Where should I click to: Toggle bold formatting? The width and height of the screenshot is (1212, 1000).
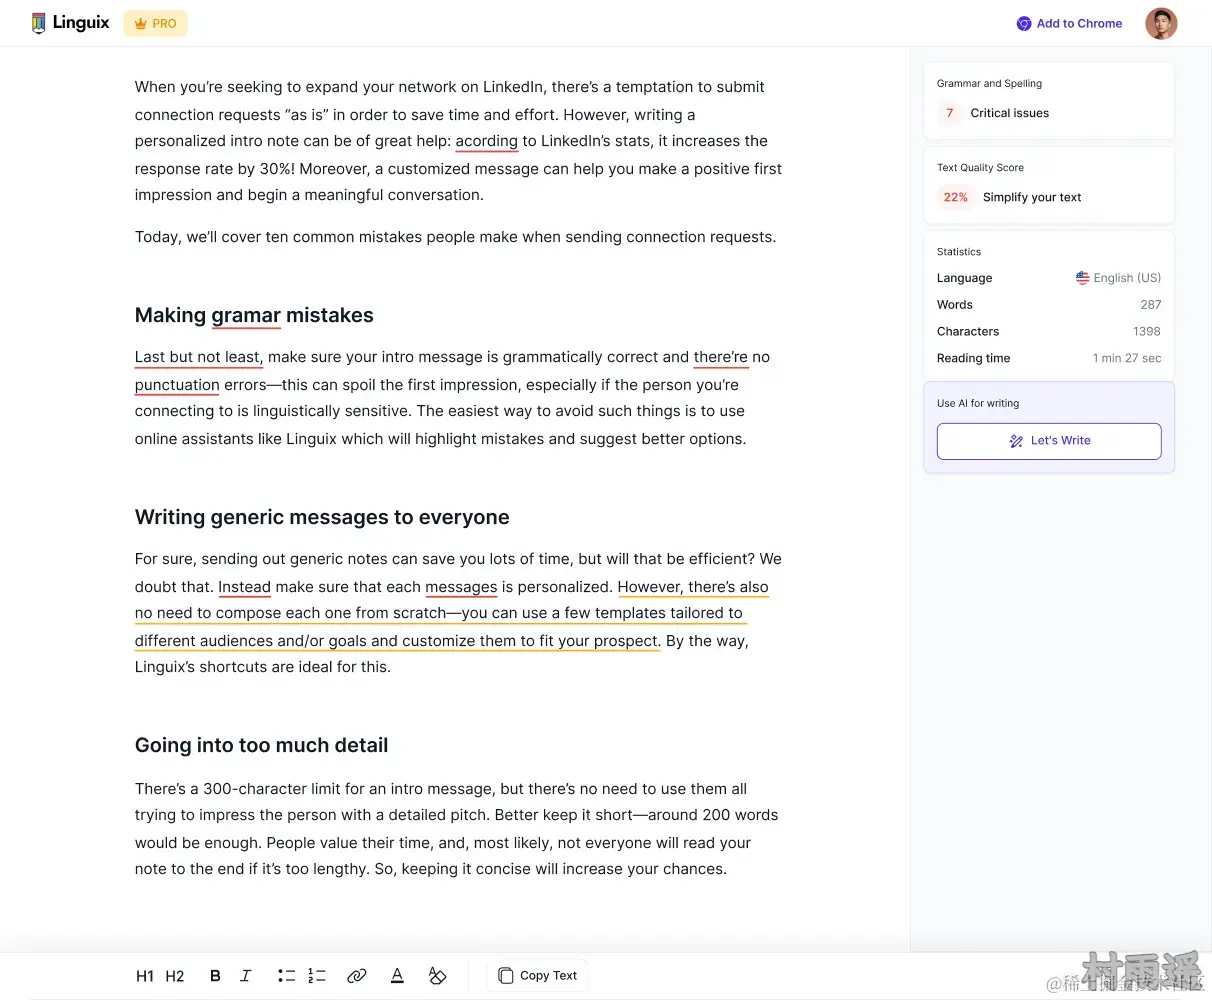(x=215, y=976)
